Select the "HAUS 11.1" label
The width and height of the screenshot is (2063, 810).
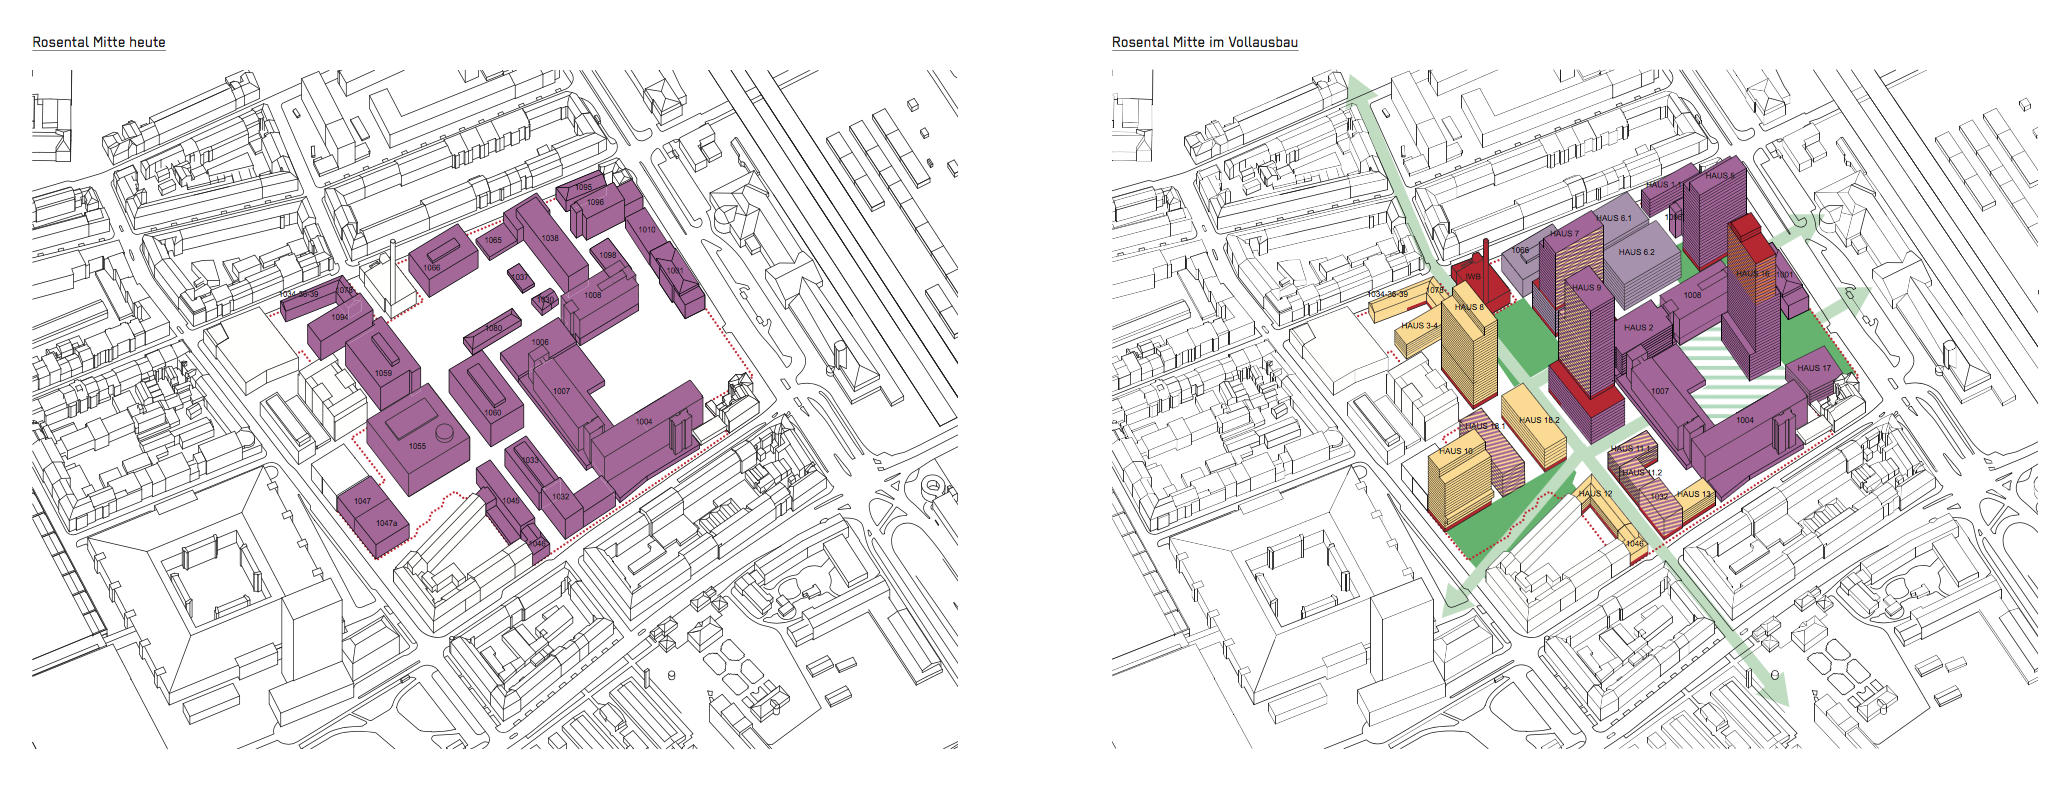(x=1629, y=449)
